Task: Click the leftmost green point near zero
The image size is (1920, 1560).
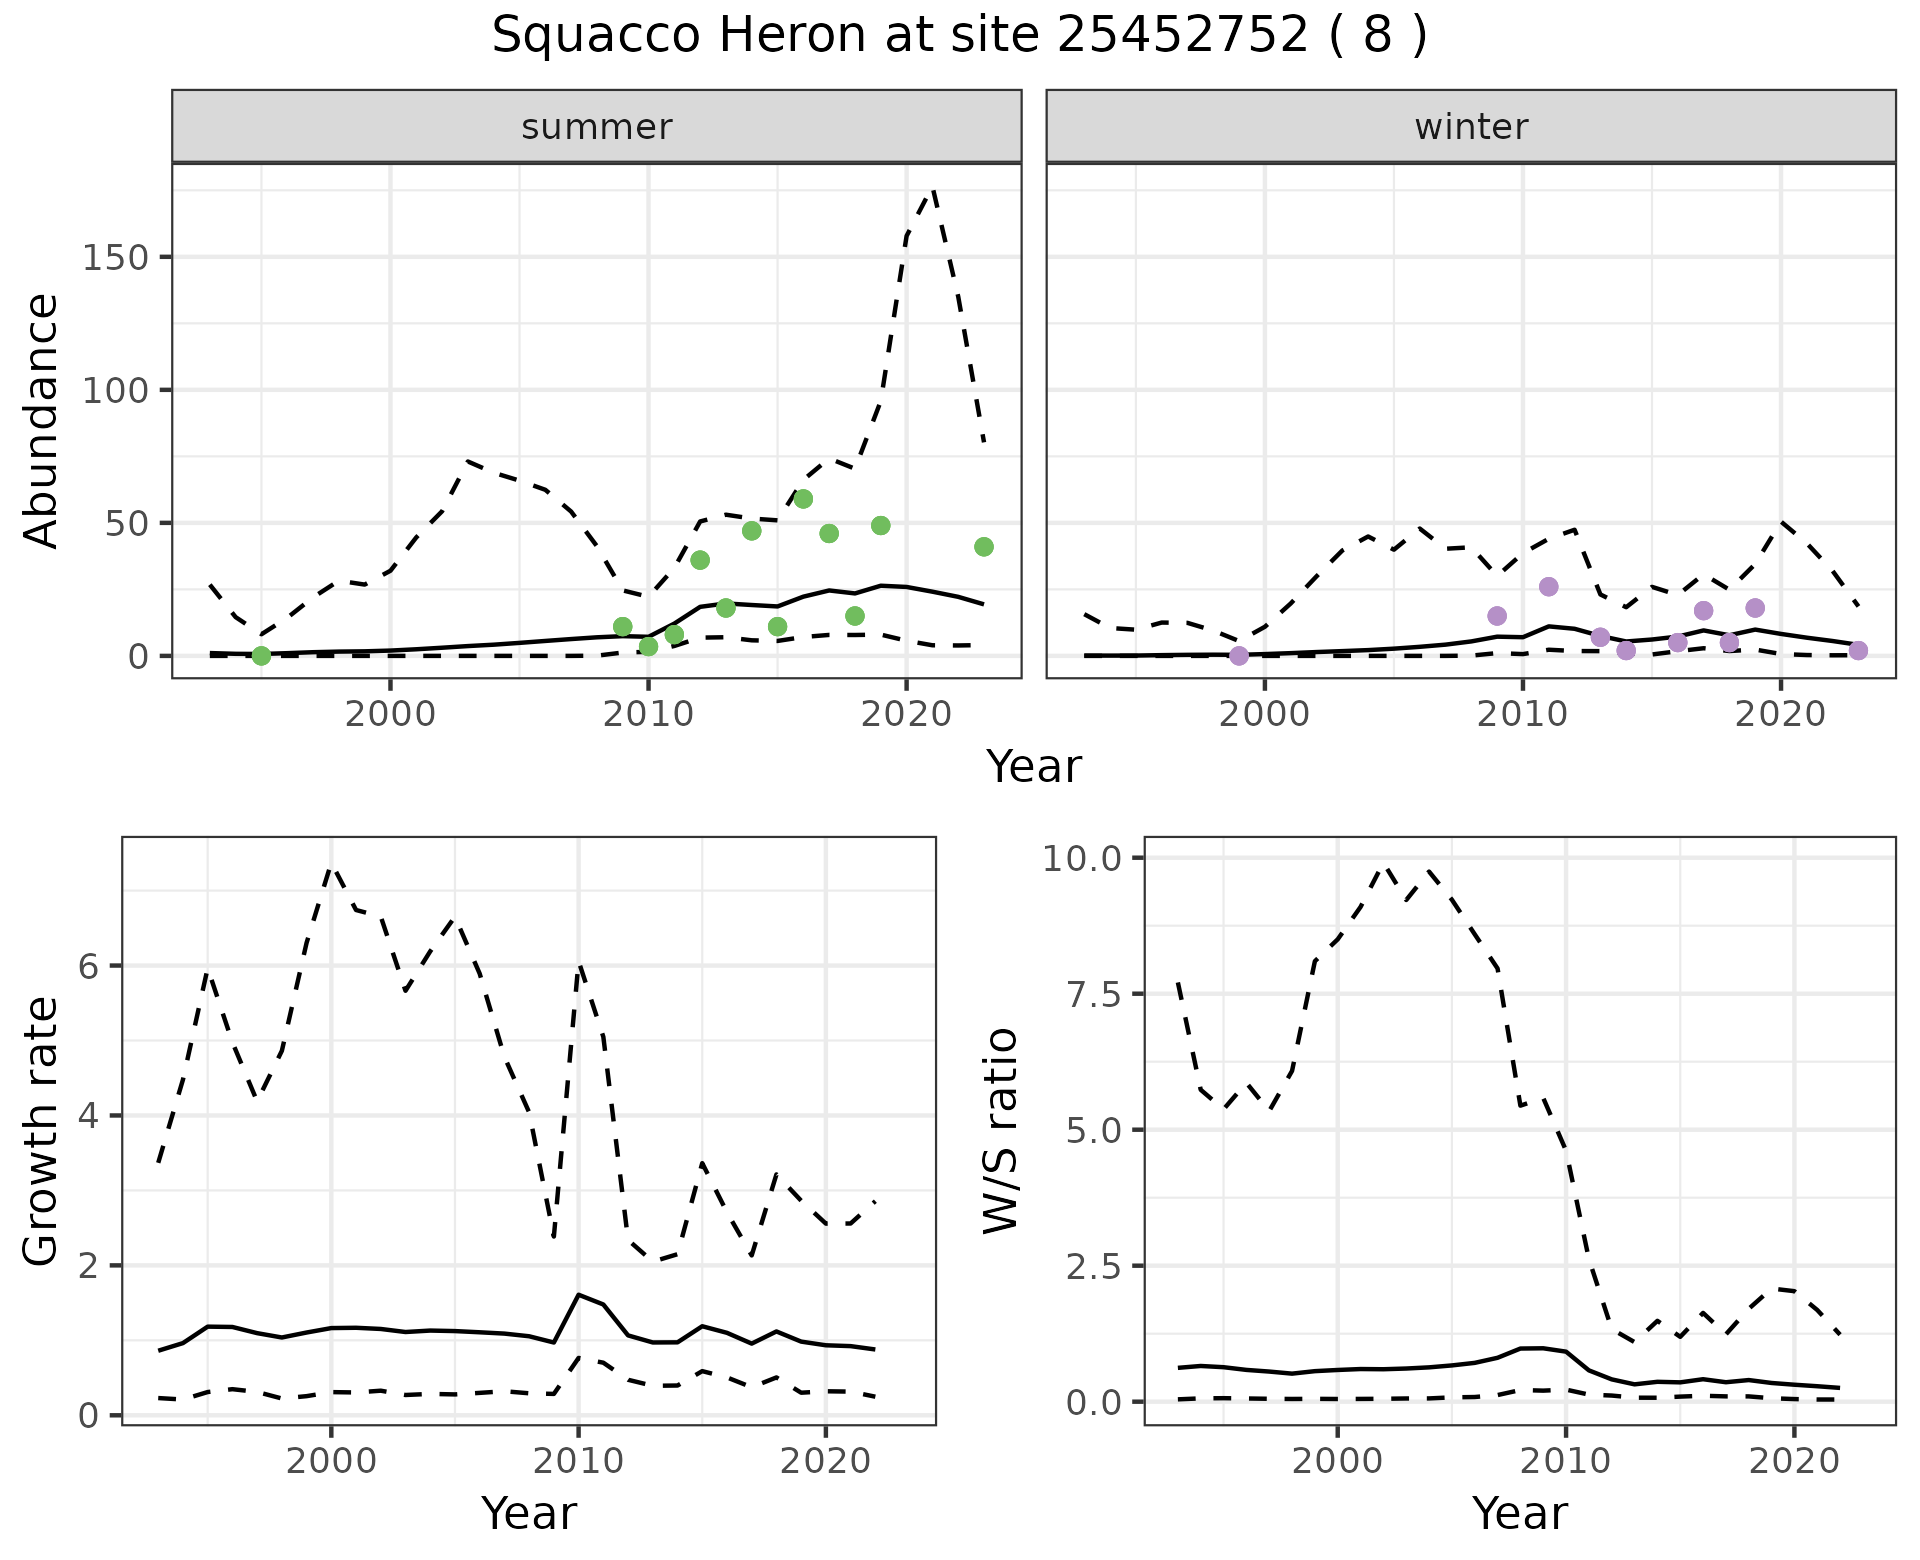Action: (262, 656)
